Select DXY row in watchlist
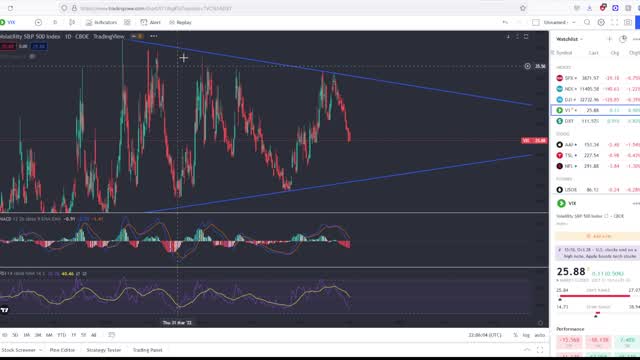Image resolution: width=640 pixels, height=360 pixels. [x=595, y=121]
